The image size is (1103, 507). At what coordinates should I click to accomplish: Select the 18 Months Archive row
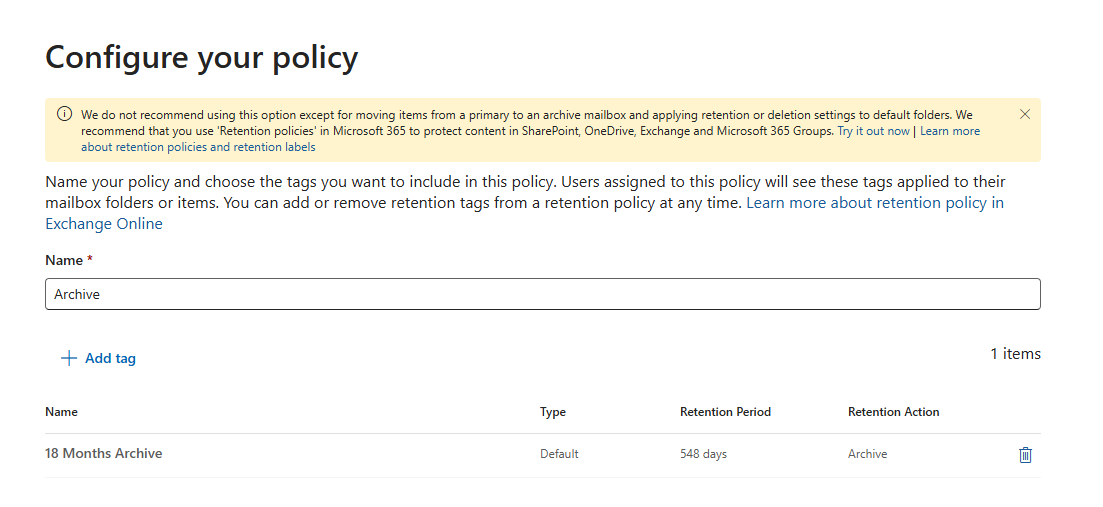[x=542, y=455]
